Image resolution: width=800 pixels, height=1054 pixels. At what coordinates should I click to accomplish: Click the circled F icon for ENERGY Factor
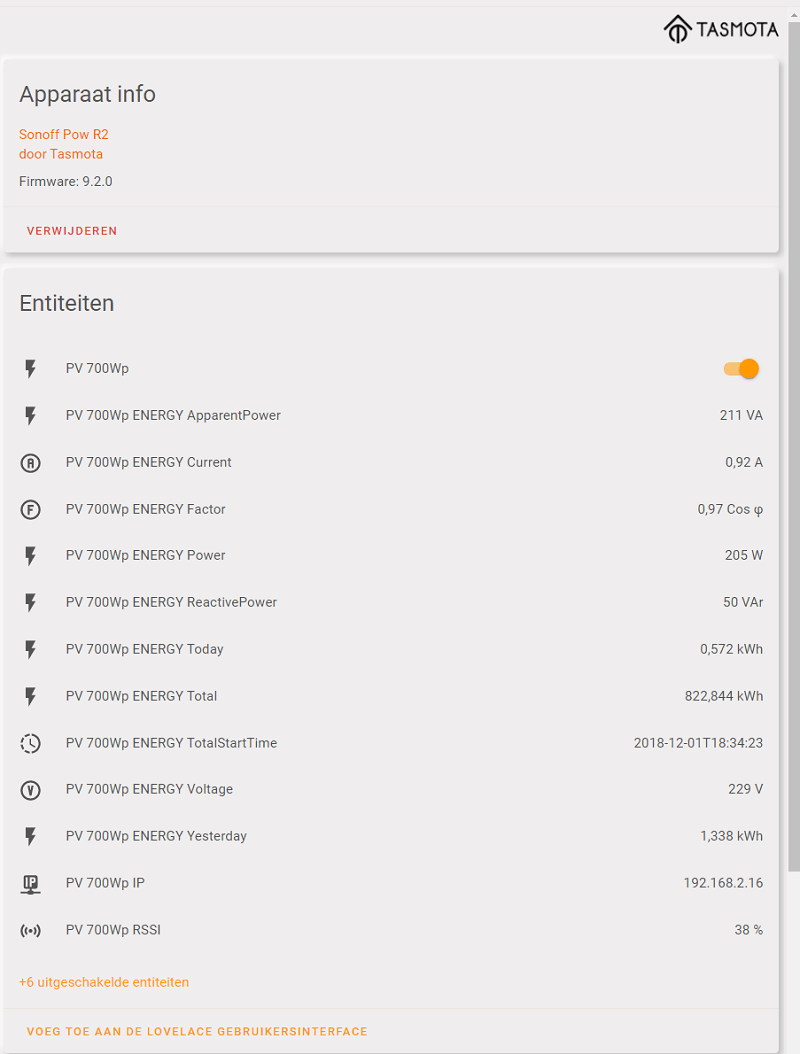point(30,510)
